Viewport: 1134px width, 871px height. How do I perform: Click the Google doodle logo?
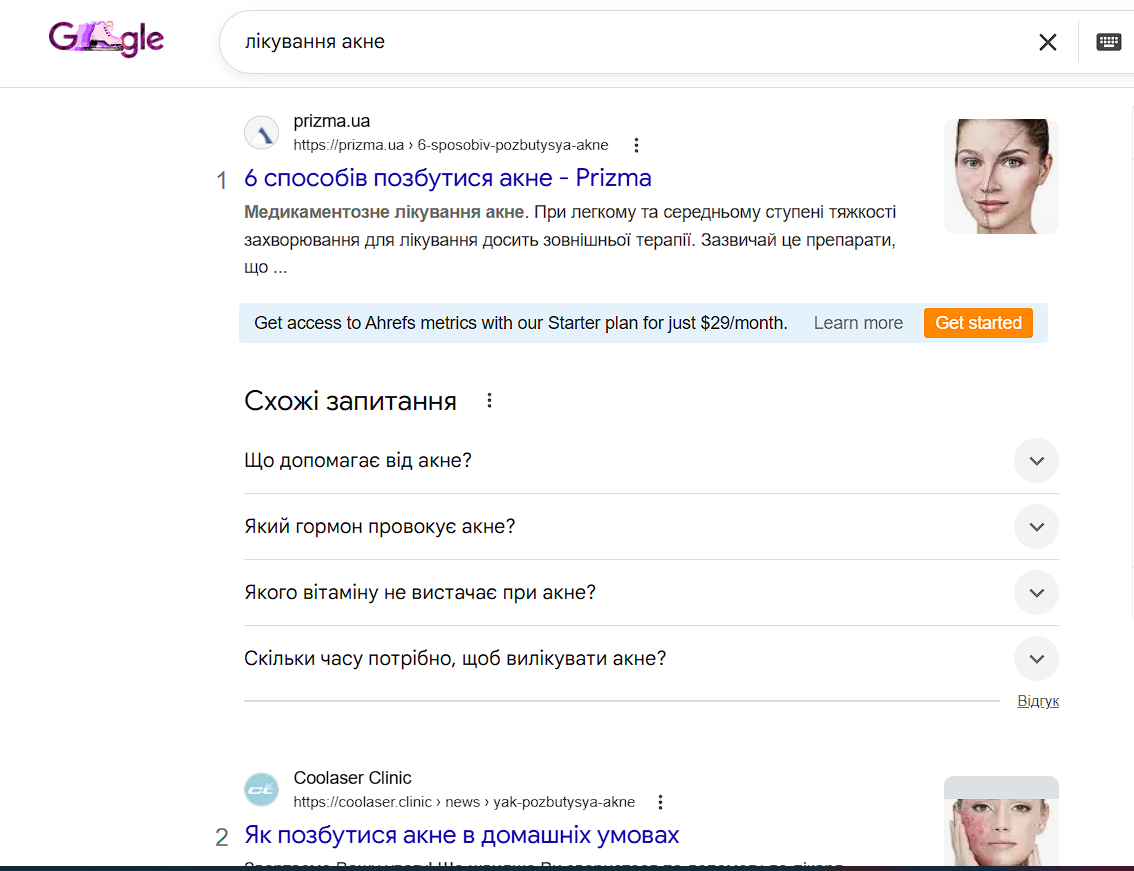[x=106, y=38]
